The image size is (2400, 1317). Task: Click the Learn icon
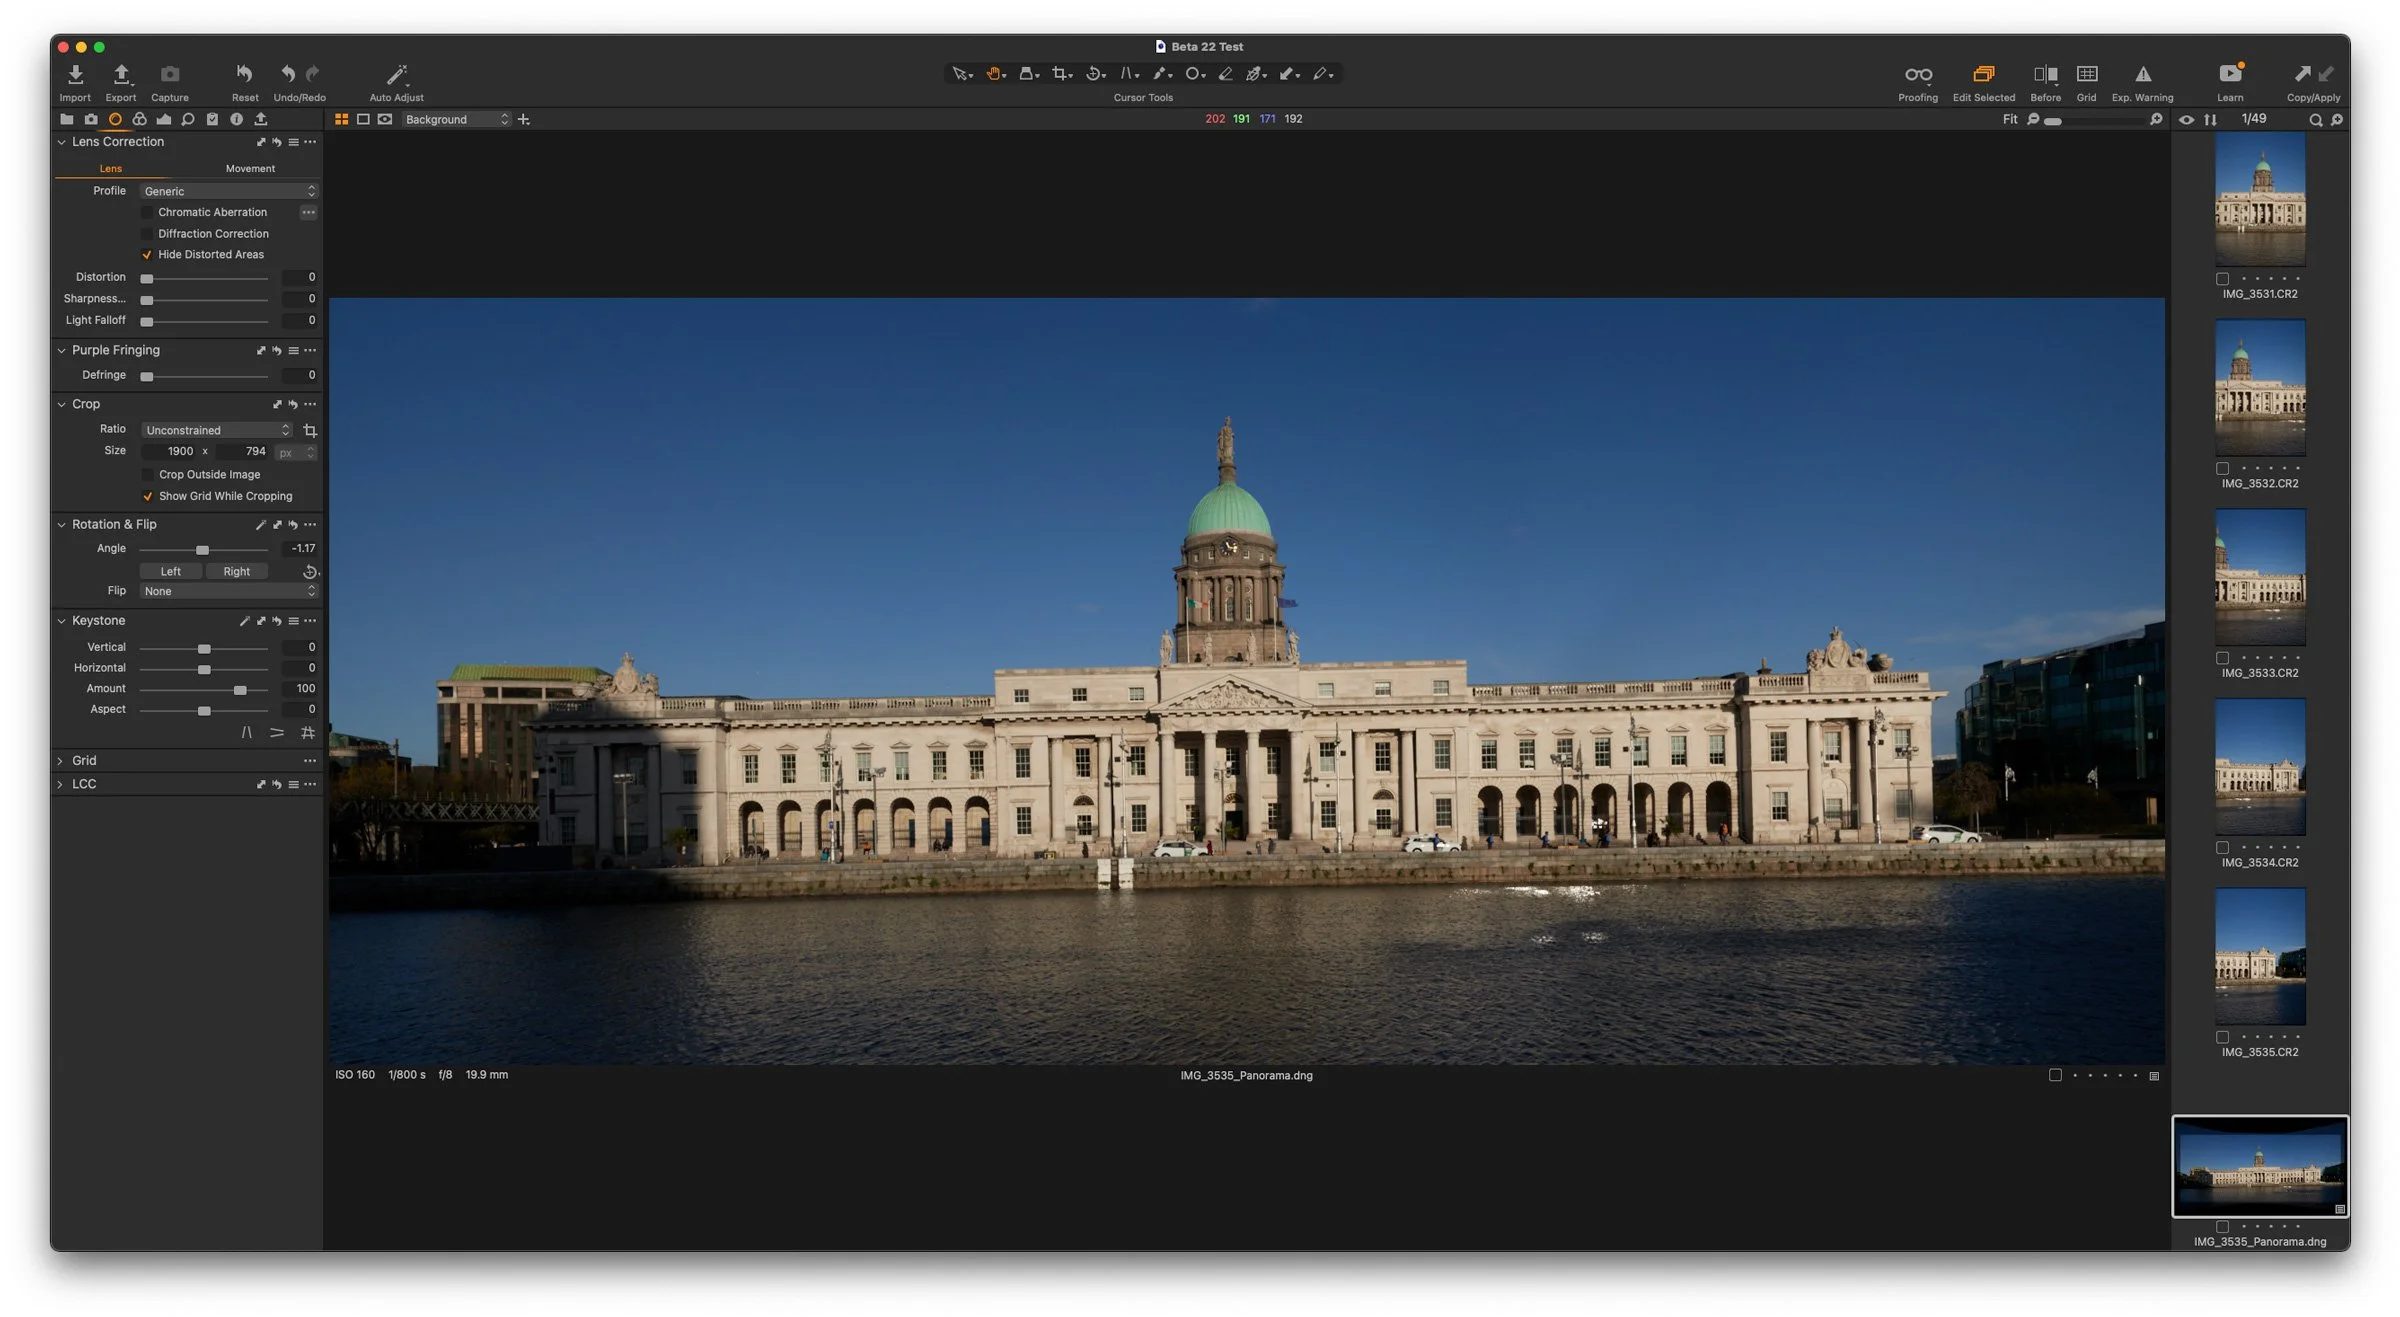click(2229, 75)
